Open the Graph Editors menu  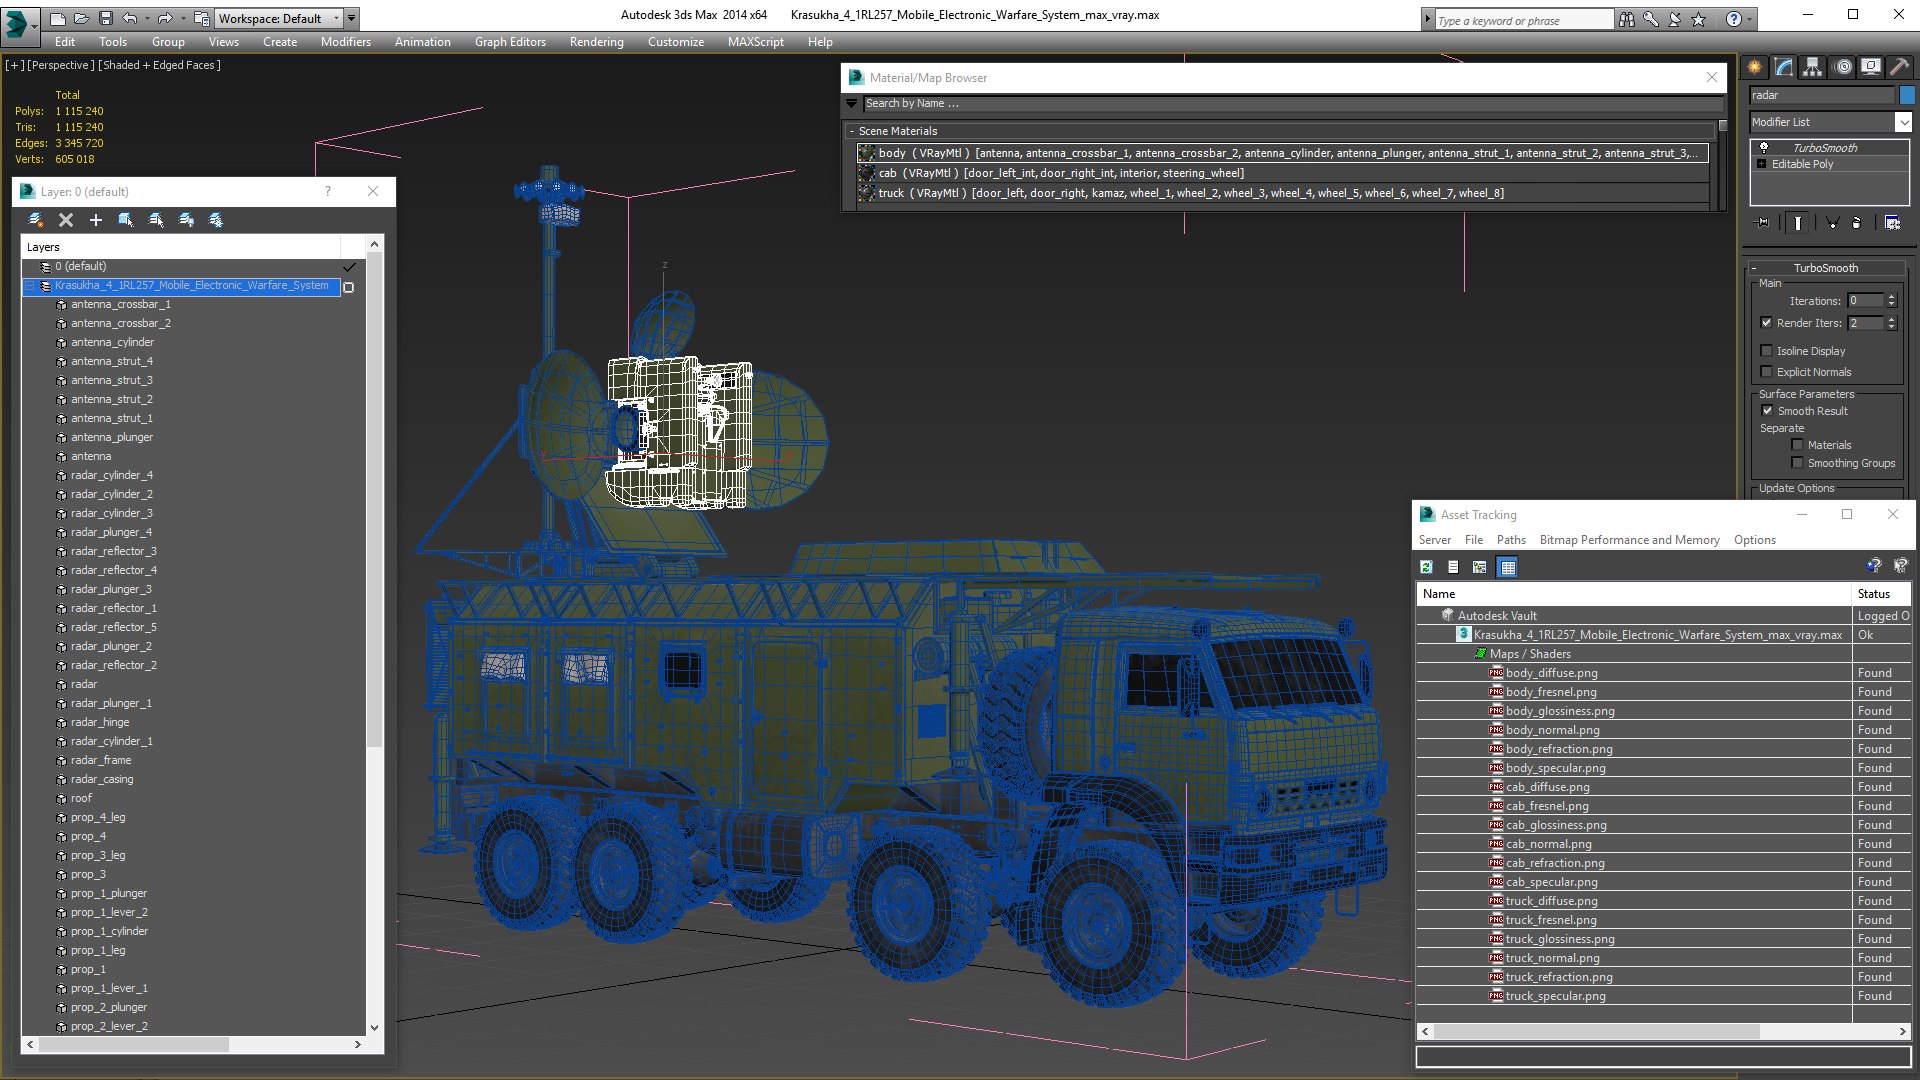pos(510,42)
